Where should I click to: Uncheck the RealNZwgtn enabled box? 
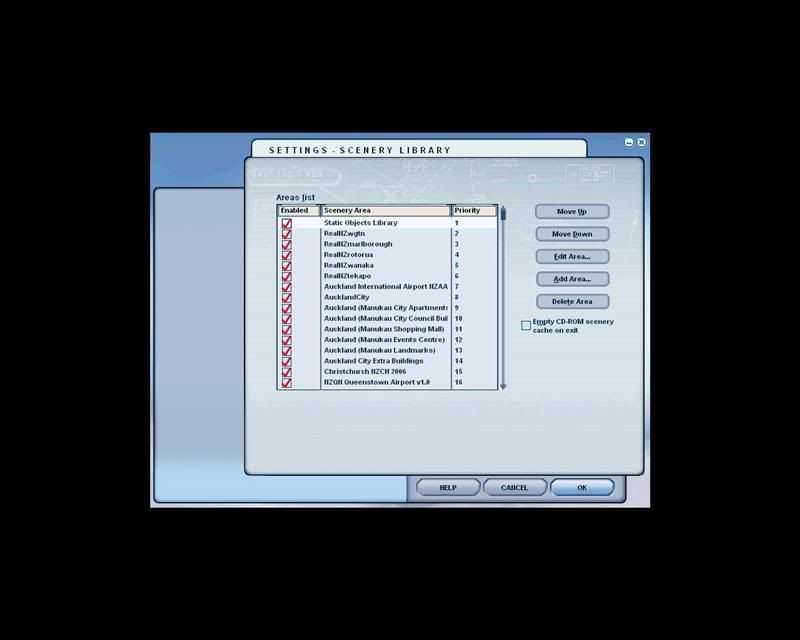point(286,234)
